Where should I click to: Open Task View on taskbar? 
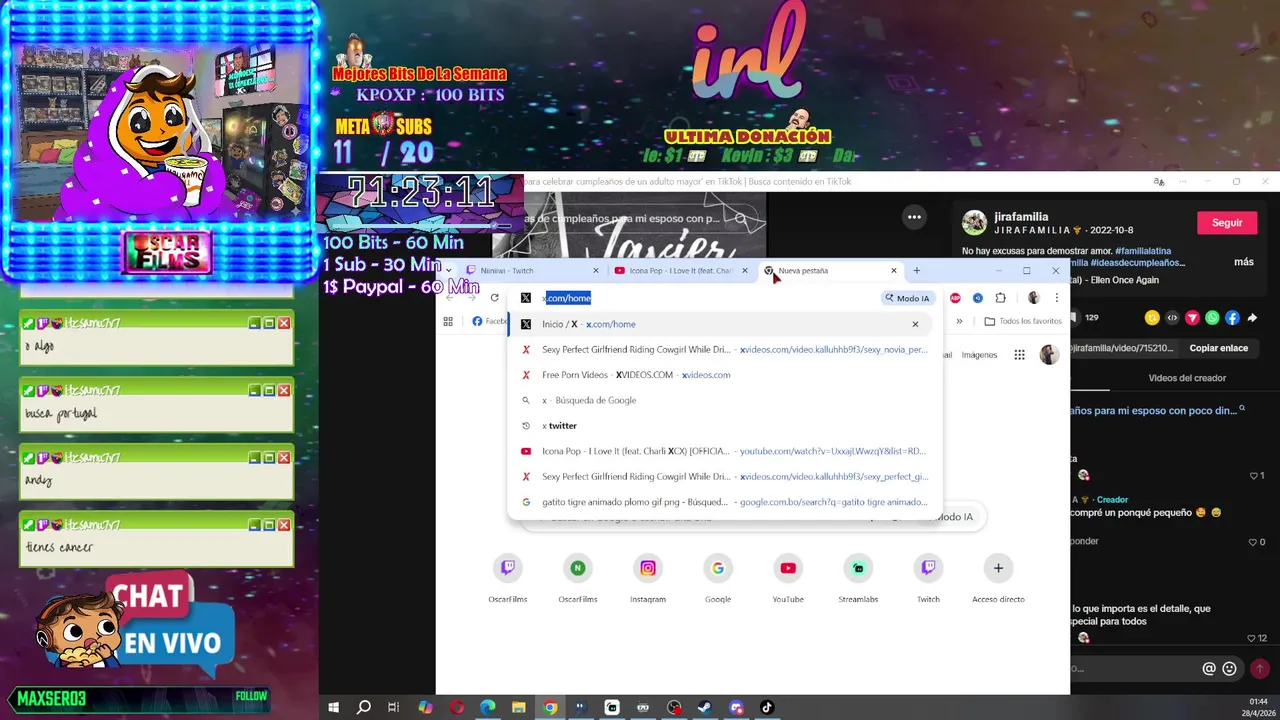pos(394,707)
